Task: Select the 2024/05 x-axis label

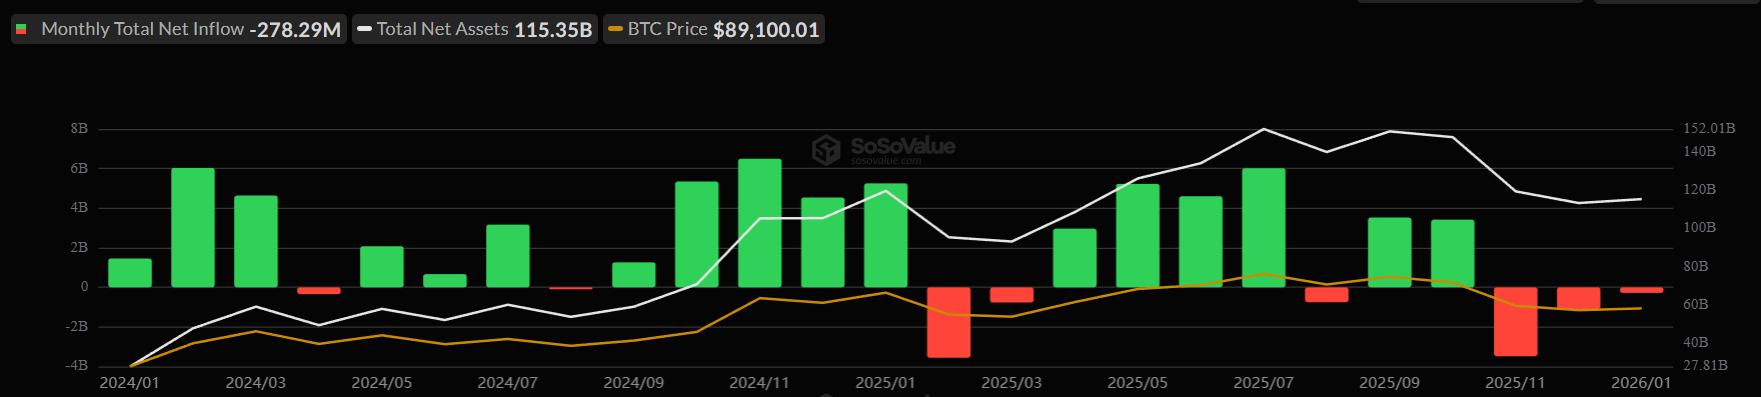Action: click(382, 383)
